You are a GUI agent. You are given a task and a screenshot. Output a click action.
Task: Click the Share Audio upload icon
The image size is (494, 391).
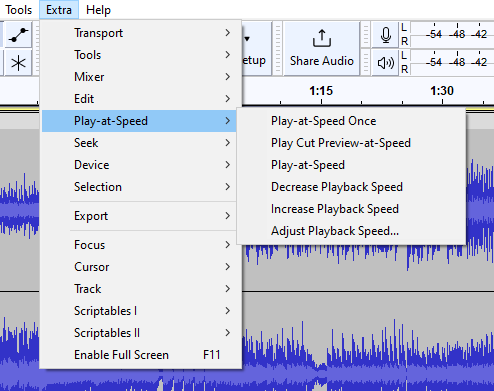(322, 38)
